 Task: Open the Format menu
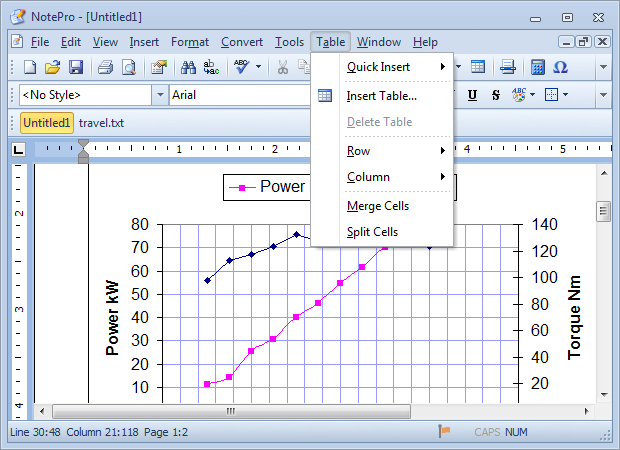click(x=190, y=42)
